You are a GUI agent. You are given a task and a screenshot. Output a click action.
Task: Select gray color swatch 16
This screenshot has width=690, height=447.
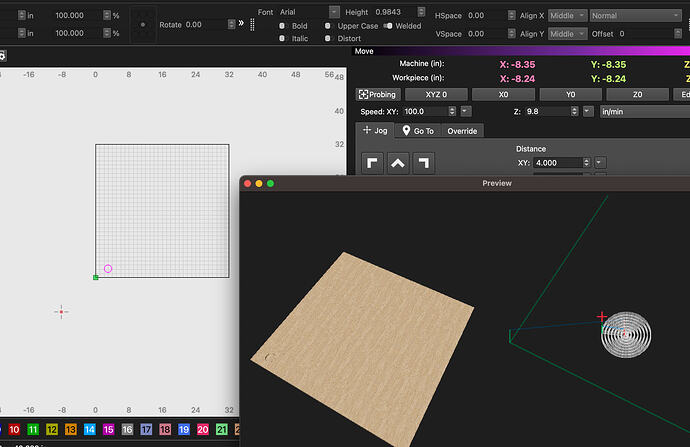pos(128,429)
